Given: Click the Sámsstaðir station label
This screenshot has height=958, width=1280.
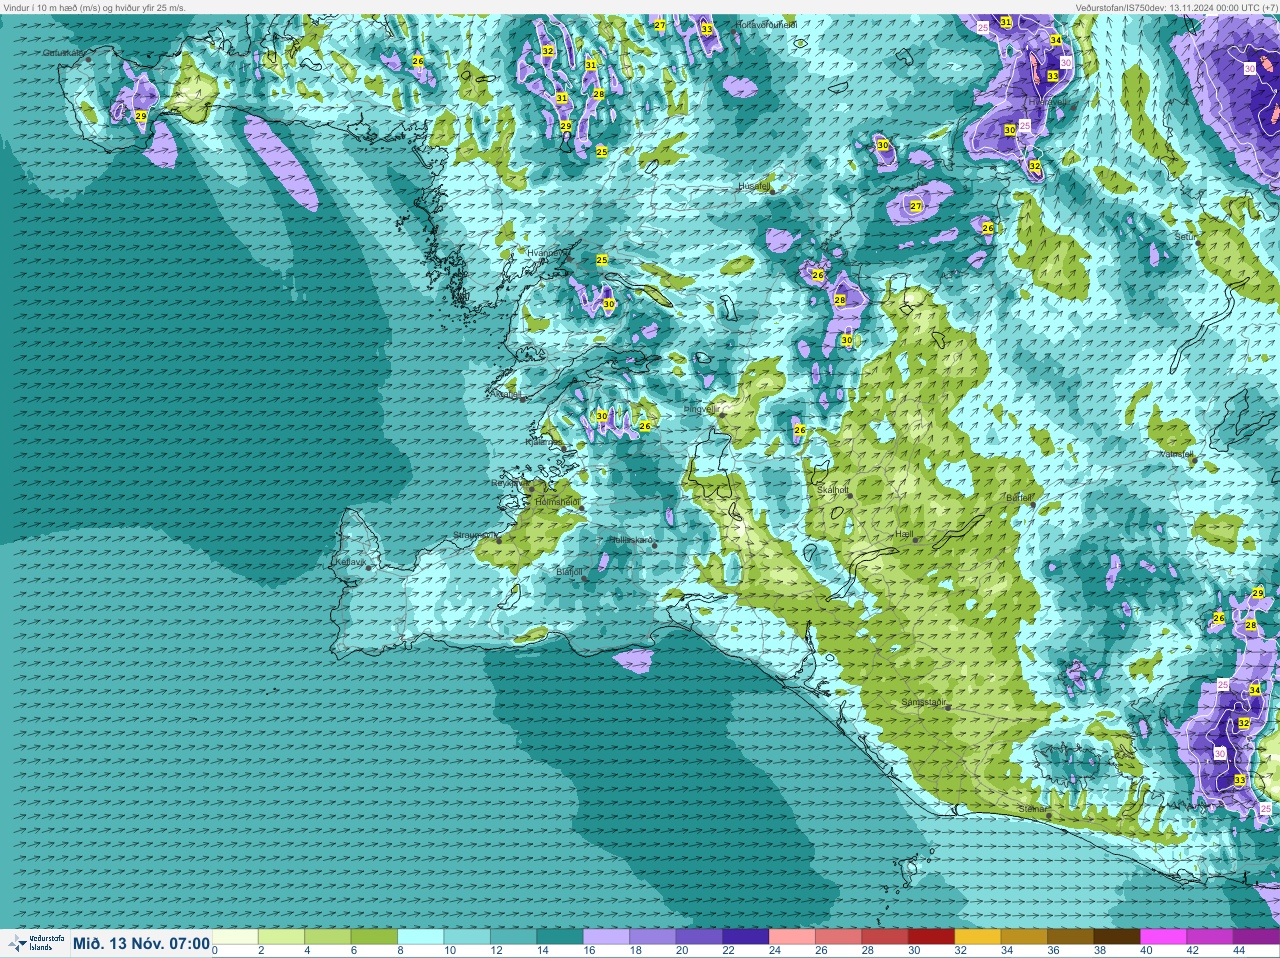Looking at the screenshot, I should (924, 702).
